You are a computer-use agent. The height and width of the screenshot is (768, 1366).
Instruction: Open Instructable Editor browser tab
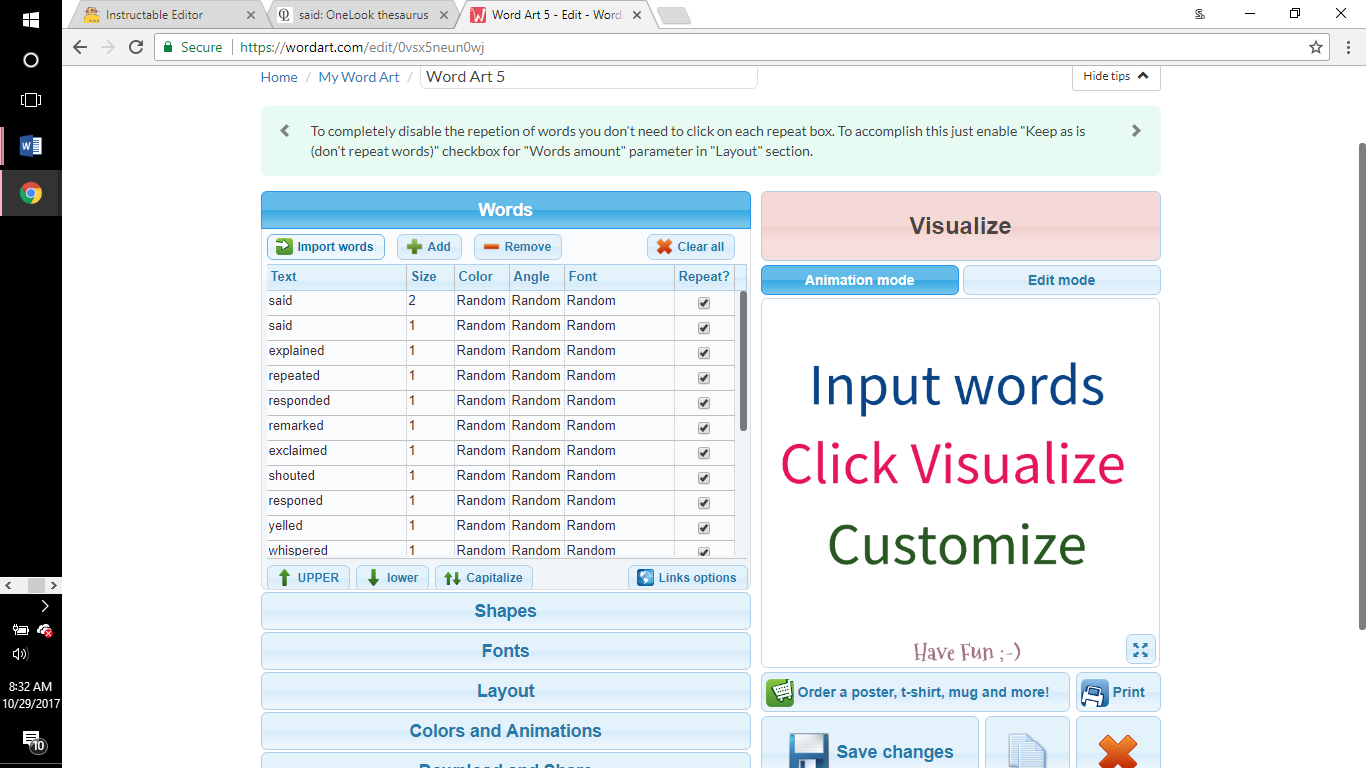[165, 15]
